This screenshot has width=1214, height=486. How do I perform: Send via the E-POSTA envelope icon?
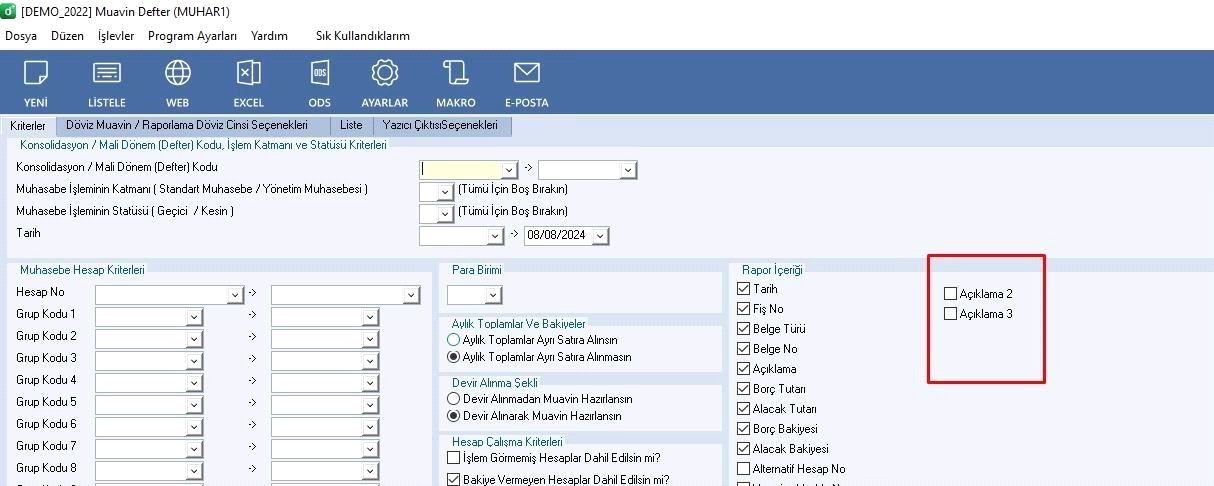pyautogui.click(x=526, y=74)
